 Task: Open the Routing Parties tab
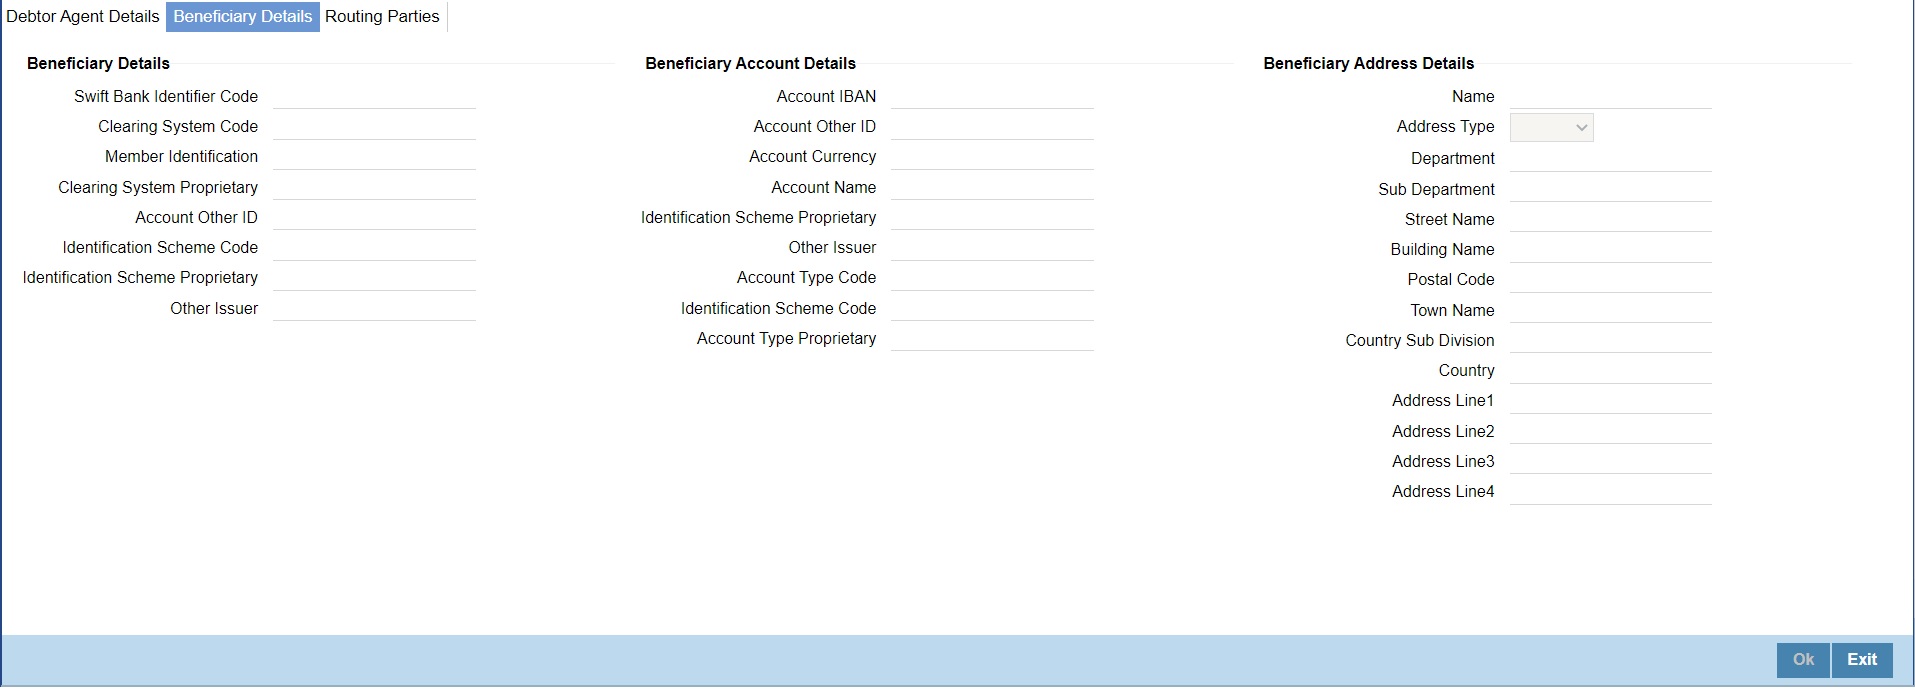[x=383, y=17]
